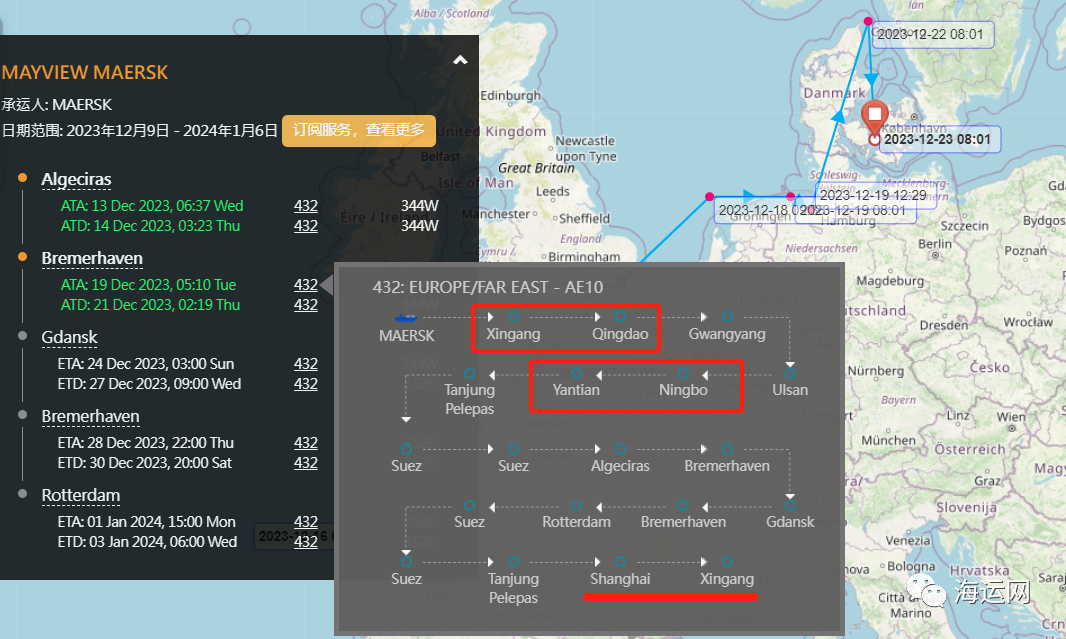Screen dimensions: 1066x639
Task: Click service 432 link on Algeciras ATA row
Action: [306, 205]
